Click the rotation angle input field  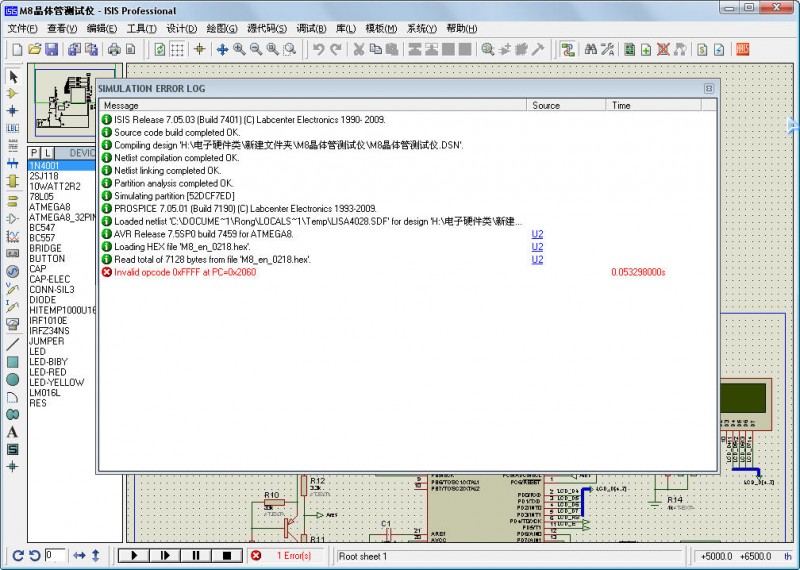point(56,555)
